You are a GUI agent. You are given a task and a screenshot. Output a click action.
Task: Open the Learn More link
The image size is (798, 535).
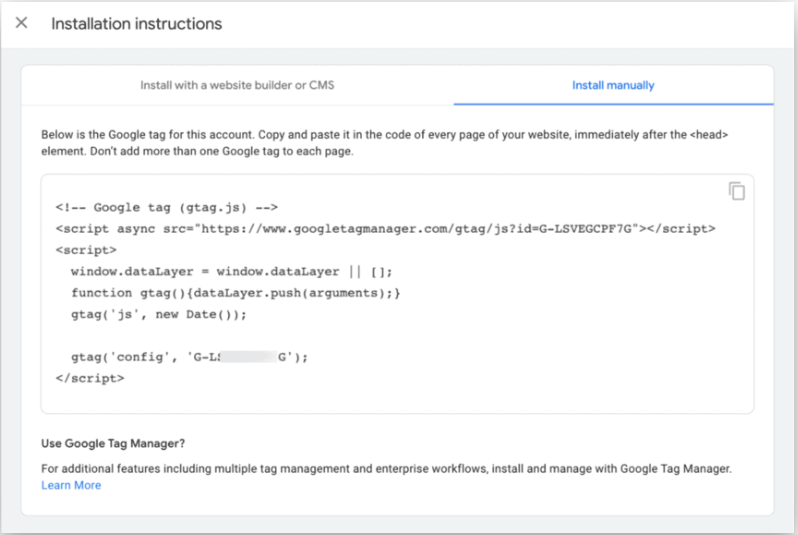pyautogui.click(x=71, y=485)
